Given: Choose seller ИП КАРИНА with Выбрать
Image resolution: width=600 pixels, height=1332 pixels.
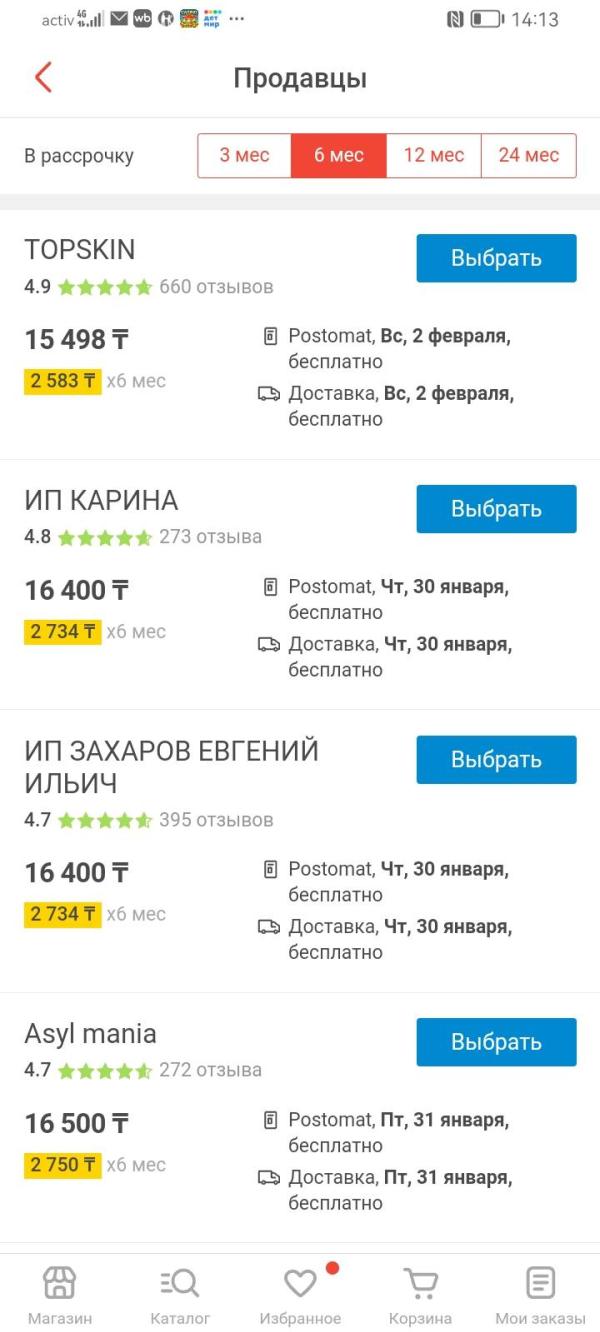Looking at the screenshot, I should pos(496,509).
